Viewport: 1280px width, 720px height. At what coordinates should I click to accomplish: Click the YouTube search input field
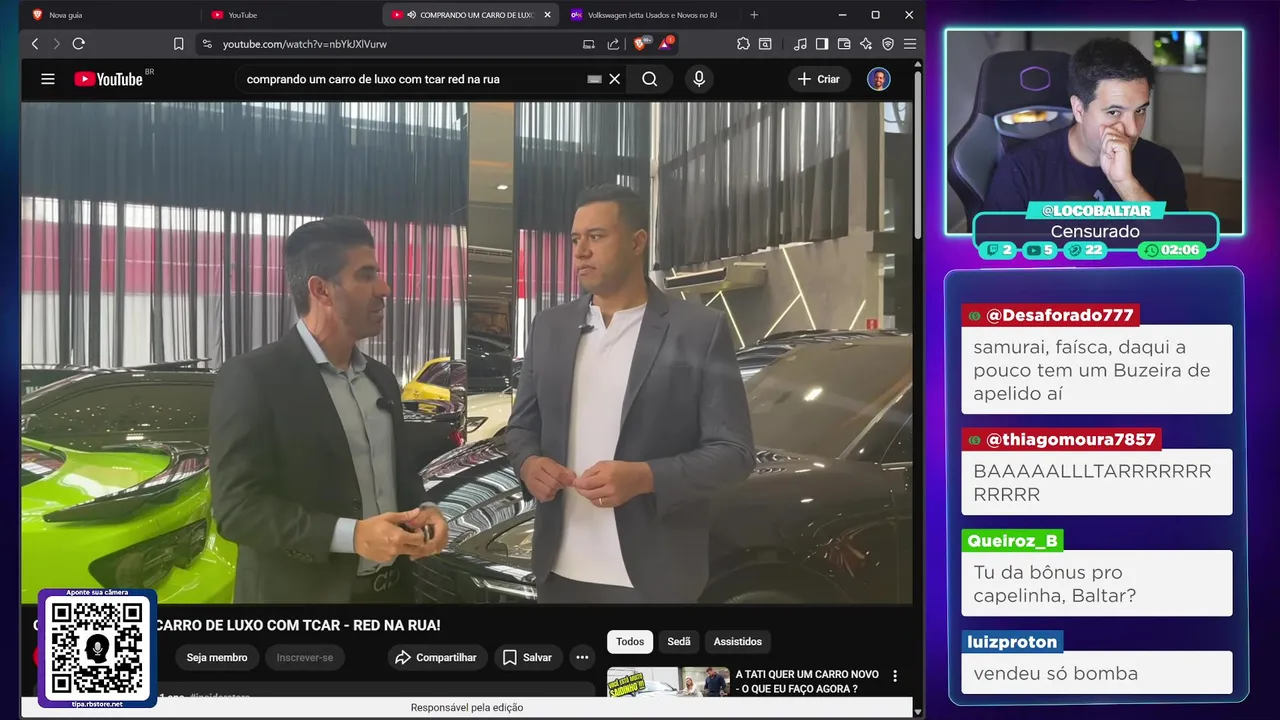tap(410, 79)
